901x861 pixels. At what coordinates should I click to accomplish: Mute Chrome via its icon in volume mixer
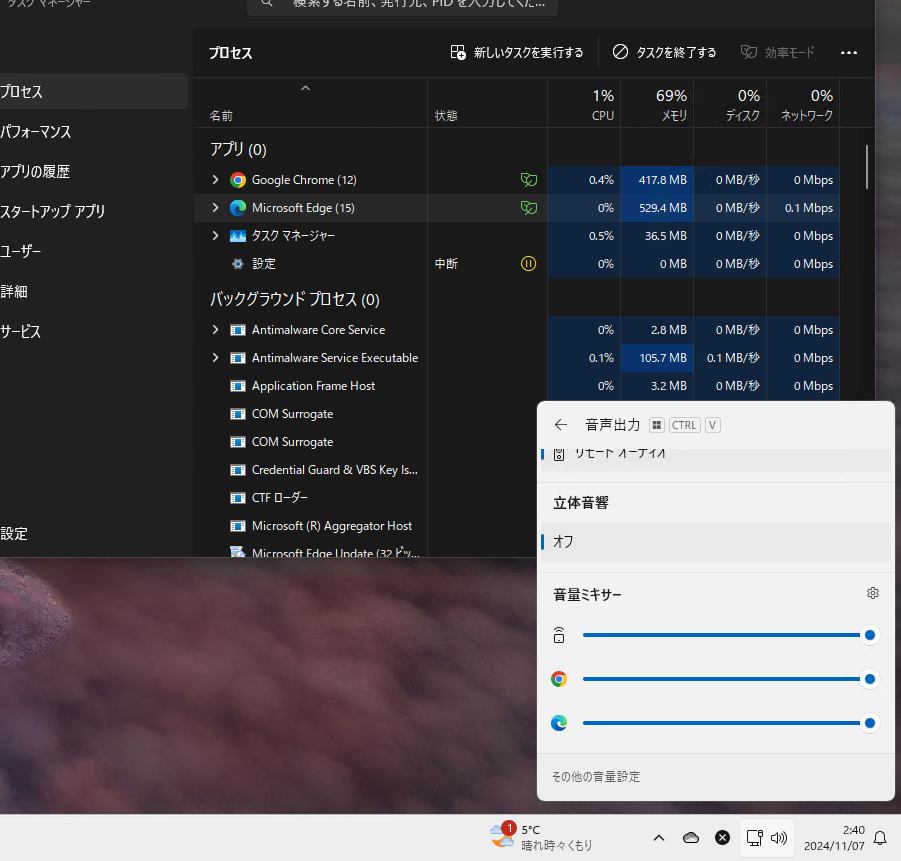[x=559, y=679]
